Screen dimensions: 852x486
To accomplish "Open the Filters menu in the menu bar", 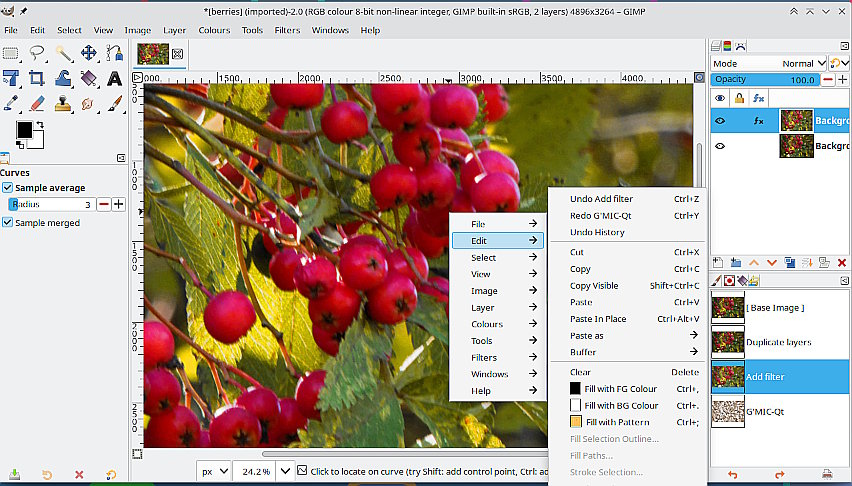I will tap(287, 30).
